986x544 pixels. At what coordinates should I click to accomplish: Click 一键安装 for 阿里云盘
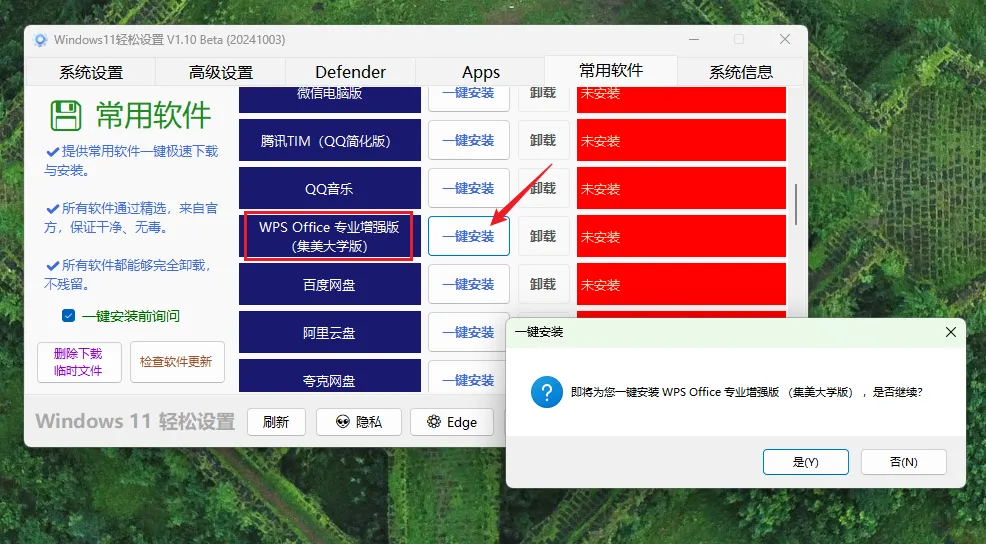click(x=468, y=332)
